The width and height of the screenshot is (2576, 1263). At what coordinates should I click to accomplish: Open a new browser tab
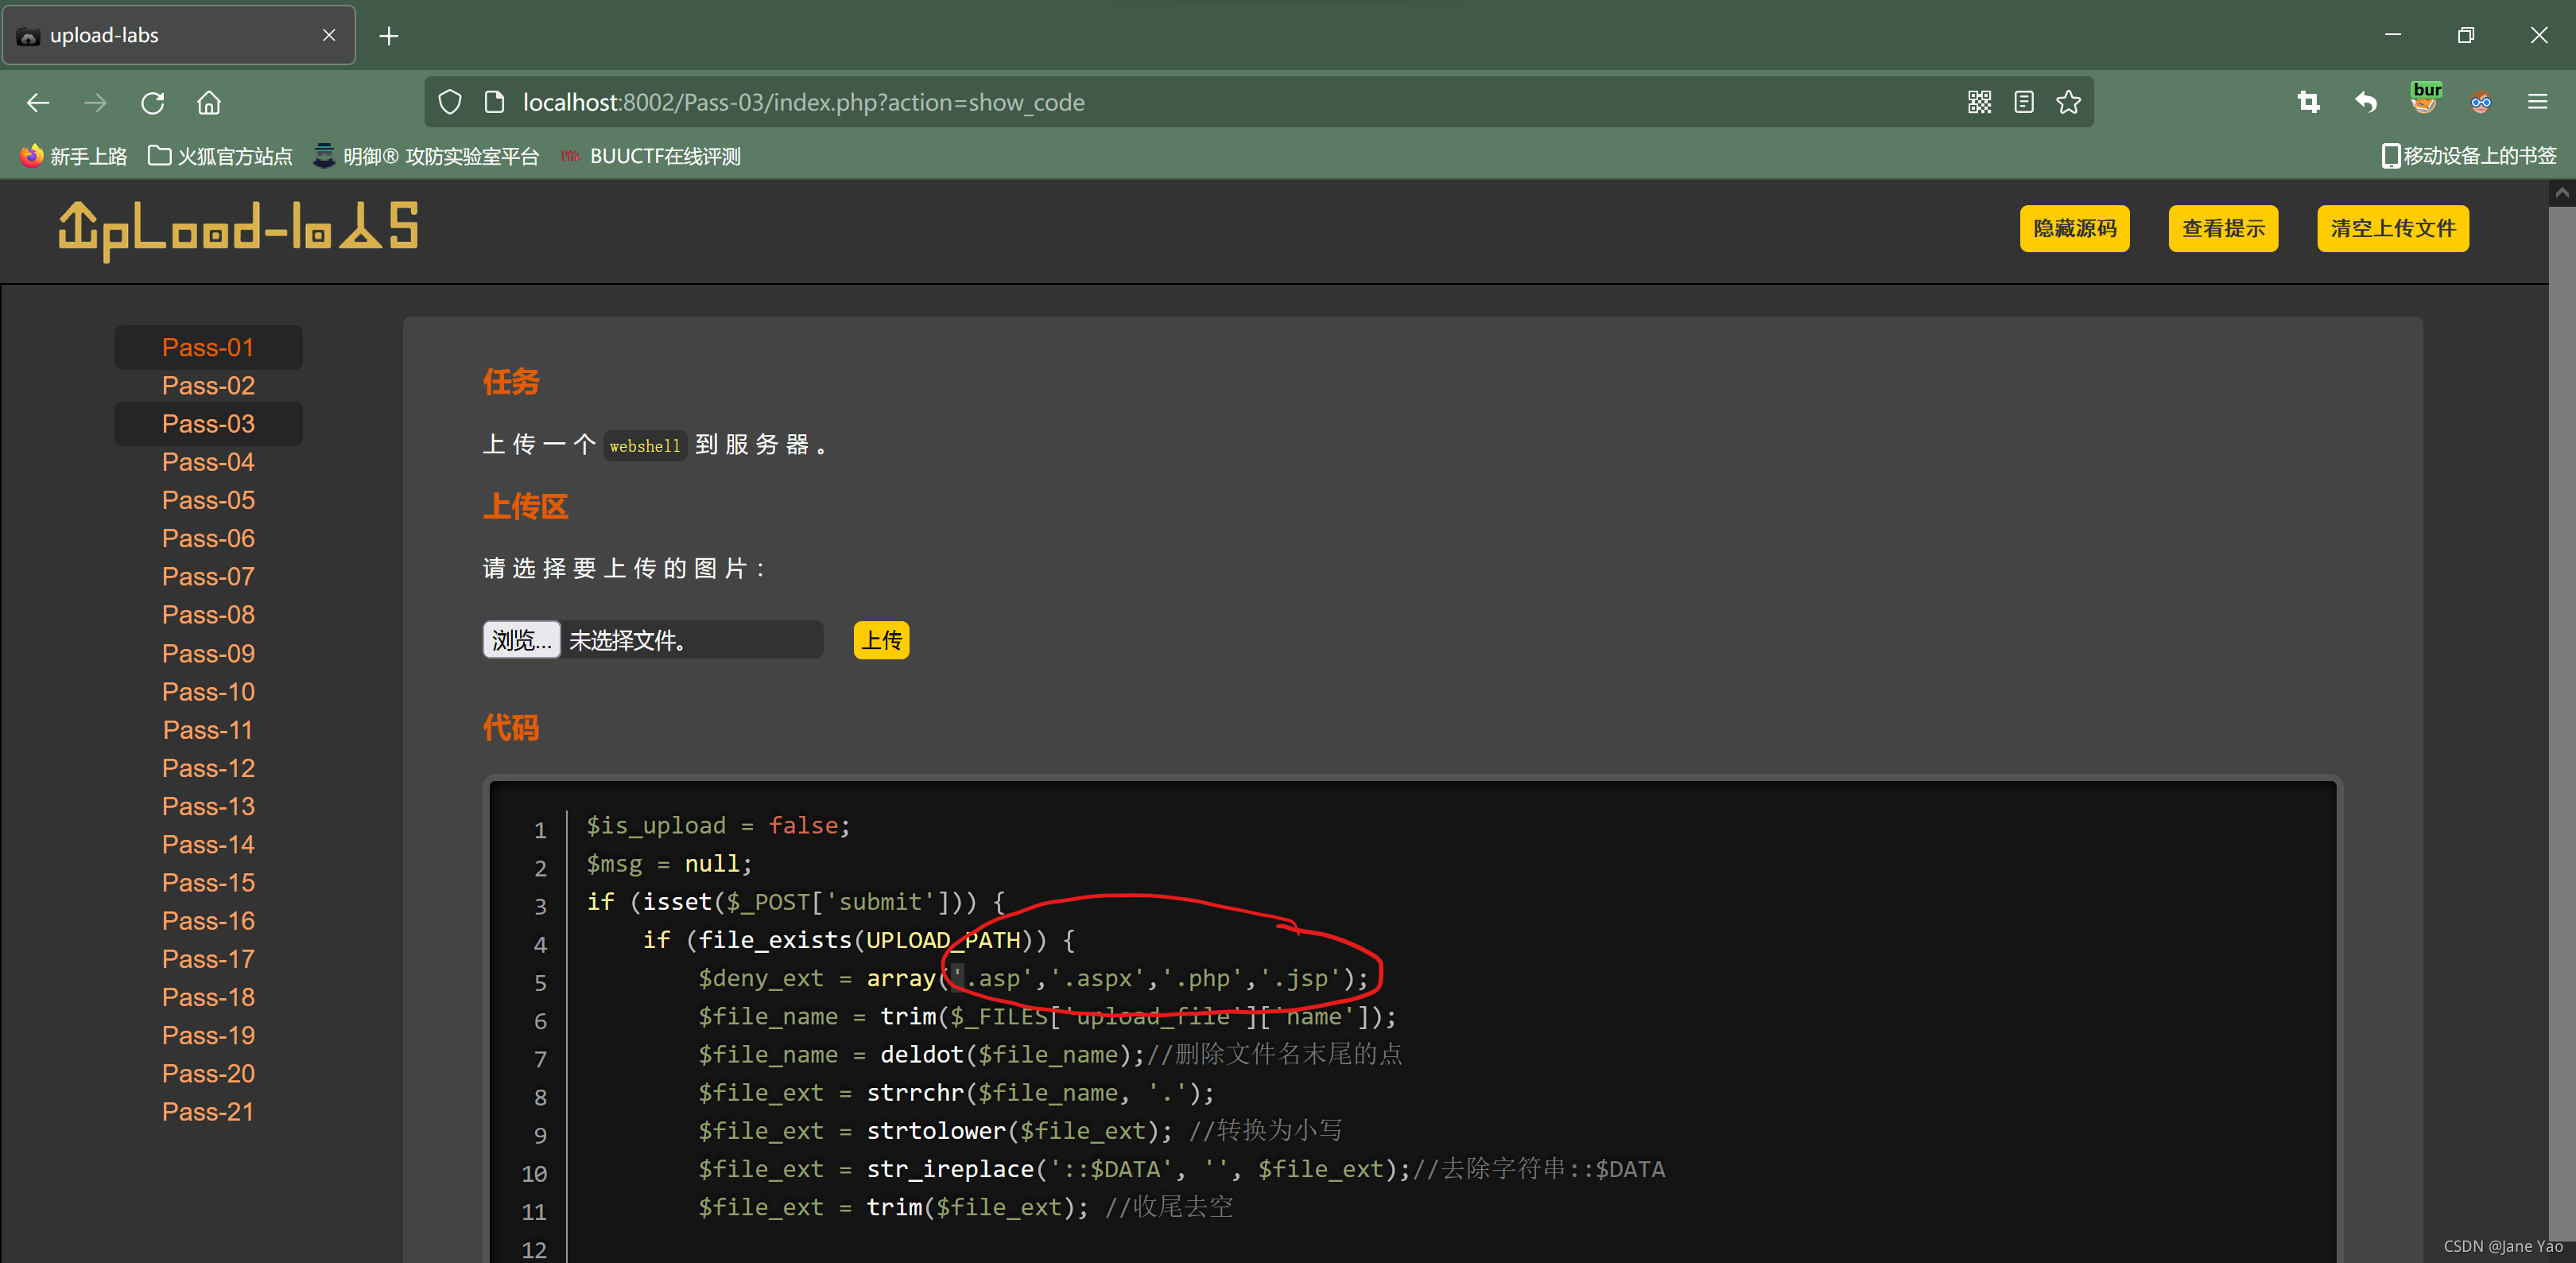pos(389,36)
